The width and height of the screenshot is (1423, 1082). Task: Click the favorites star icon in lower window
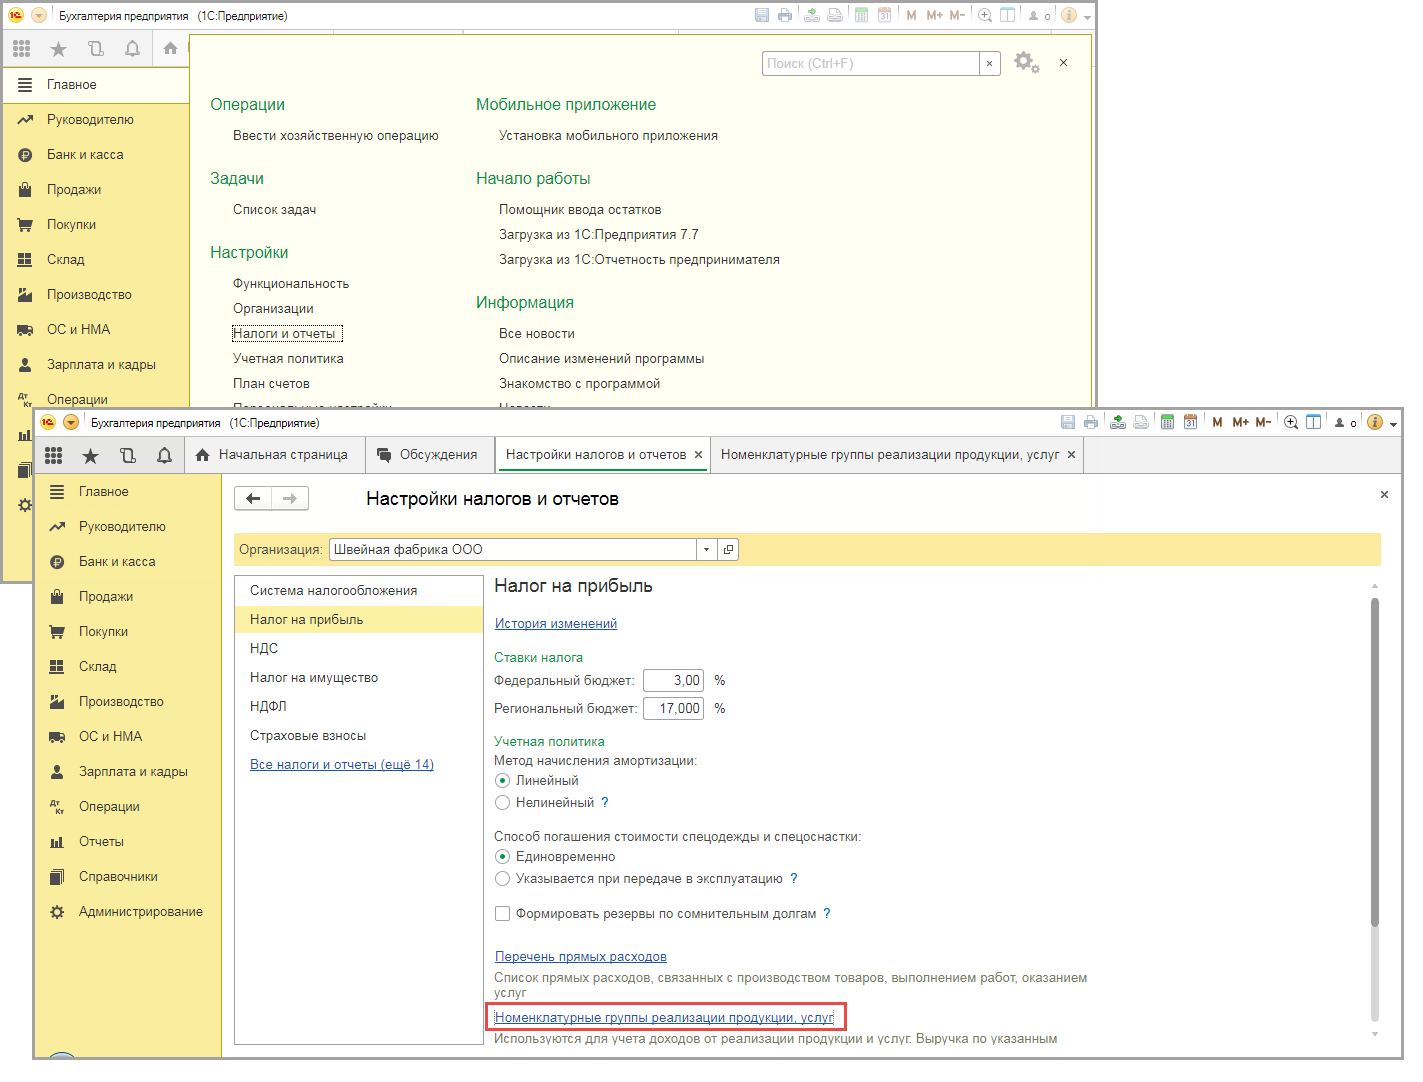[90, 456]
